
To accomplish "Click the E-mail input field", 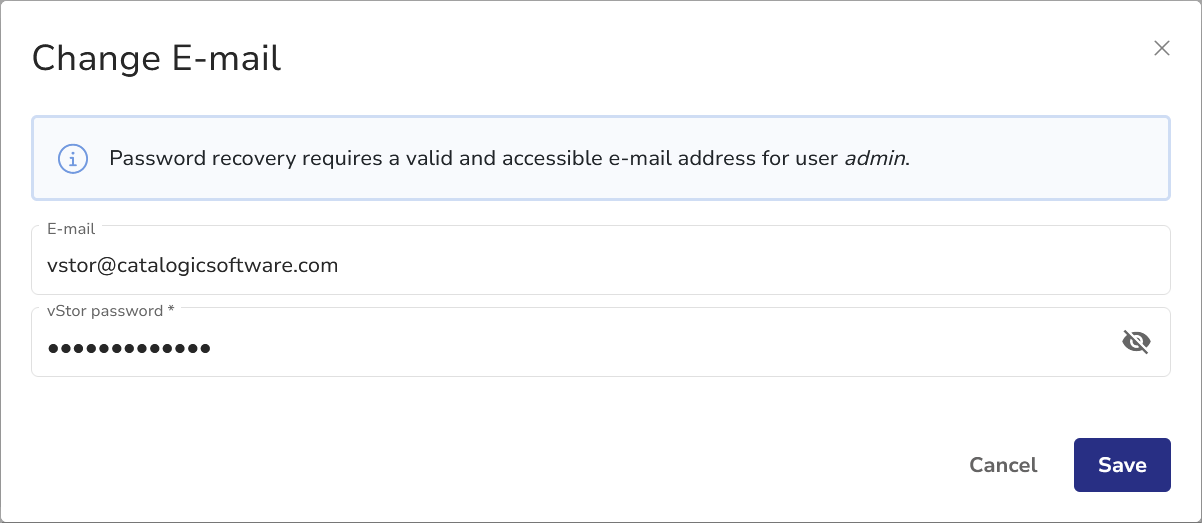I will [600, 265].
